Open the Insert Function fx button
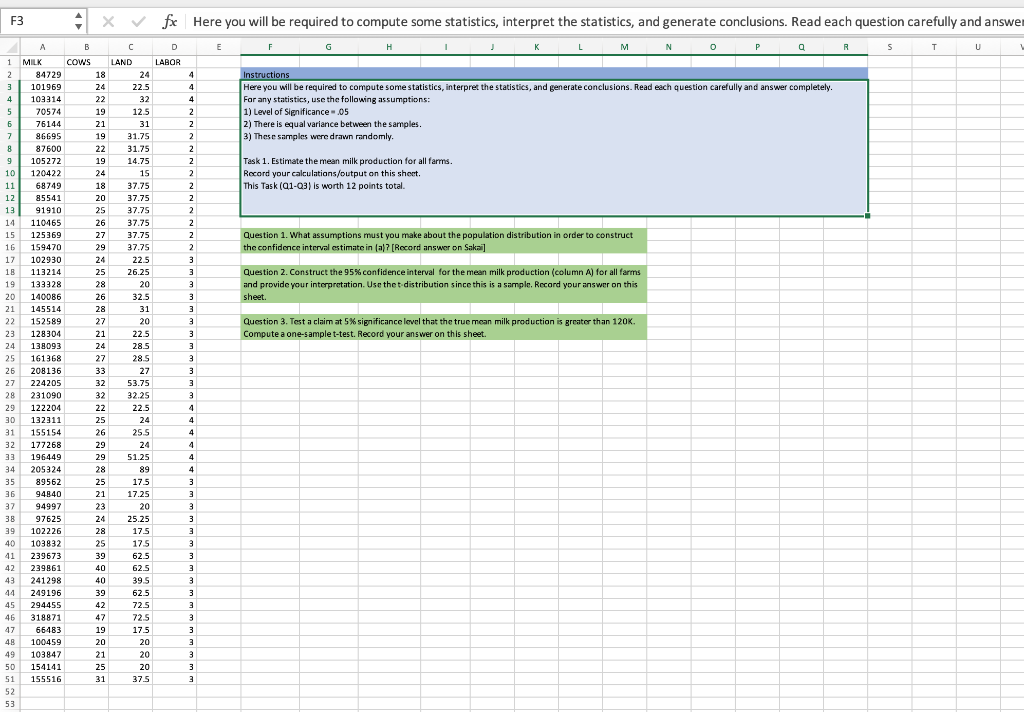The image size is (1024, 712). 169,22
